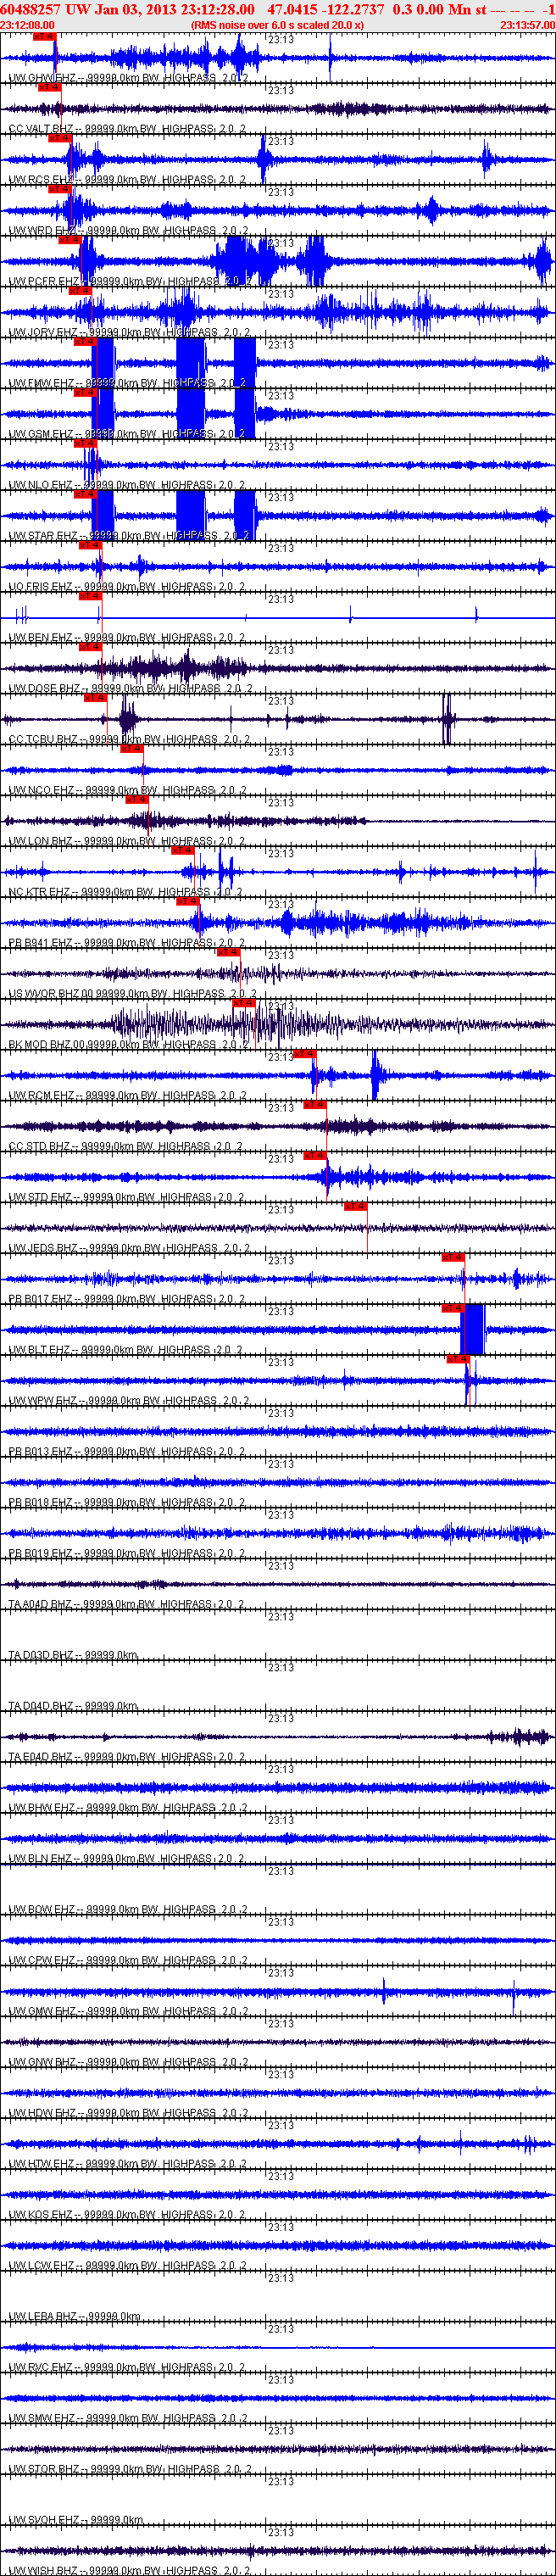The width and height of the screenshot is (556, 2576).
Task: Select the UW.RCM.EHZ station label
Action: click(127, 1096)
